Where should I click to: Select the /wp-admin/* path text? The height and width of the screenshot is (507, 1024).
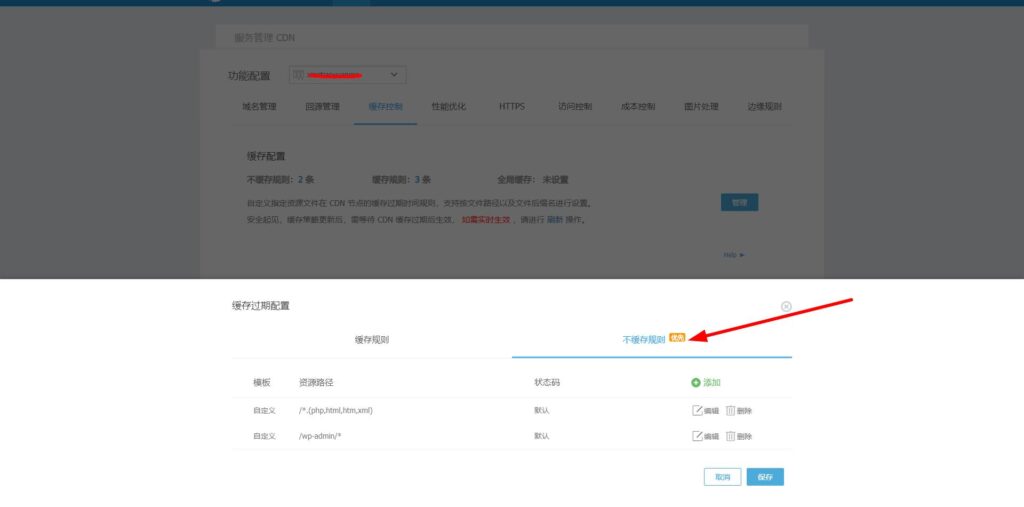click(x=320, y=436)
